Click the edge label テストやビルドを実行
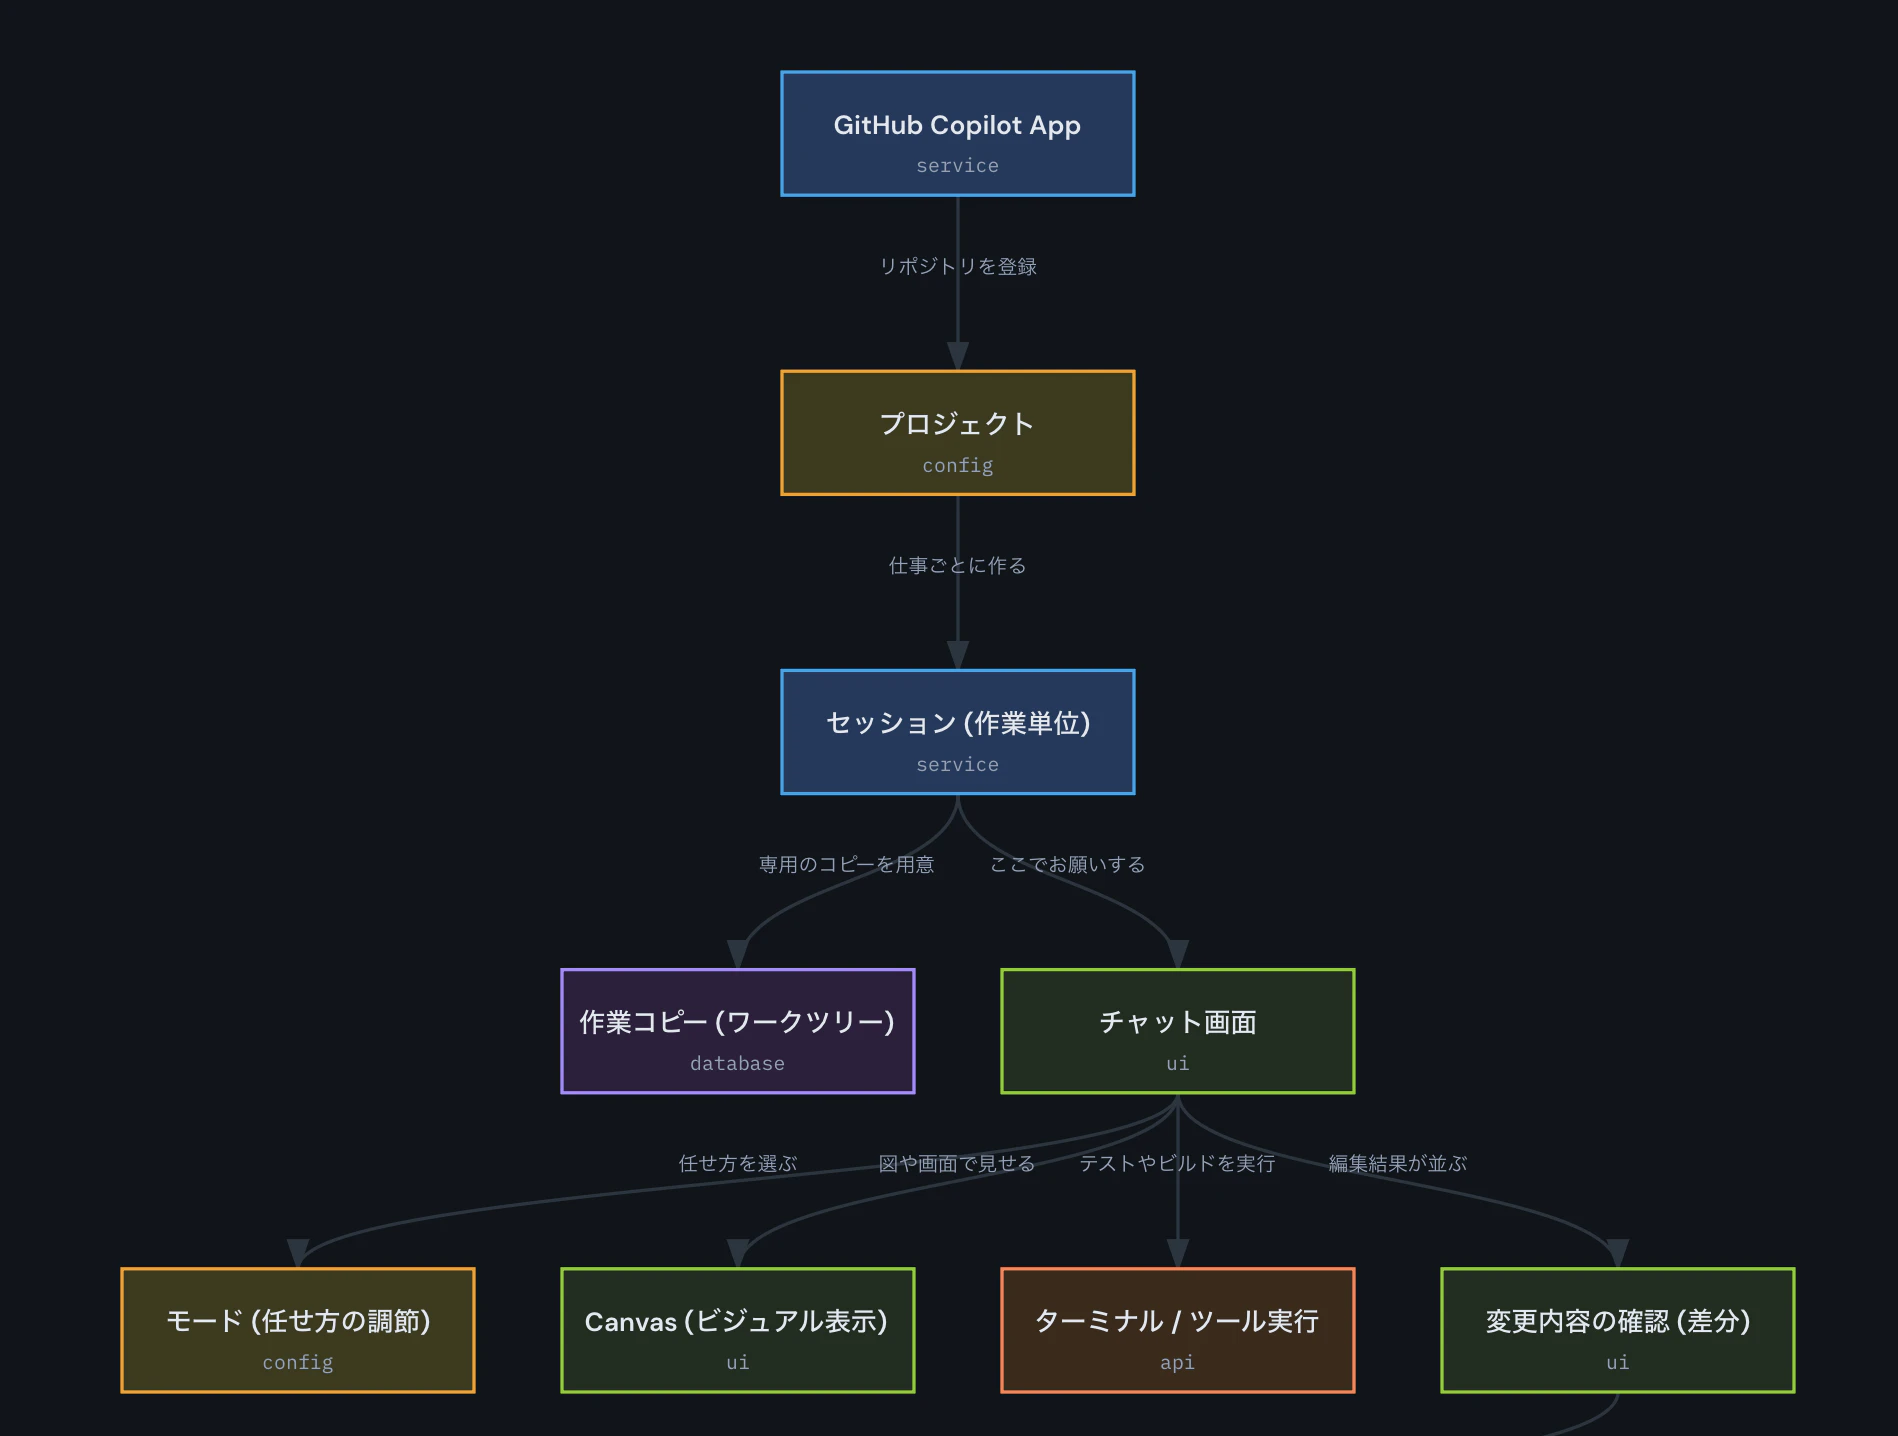 point(1178,1163)
